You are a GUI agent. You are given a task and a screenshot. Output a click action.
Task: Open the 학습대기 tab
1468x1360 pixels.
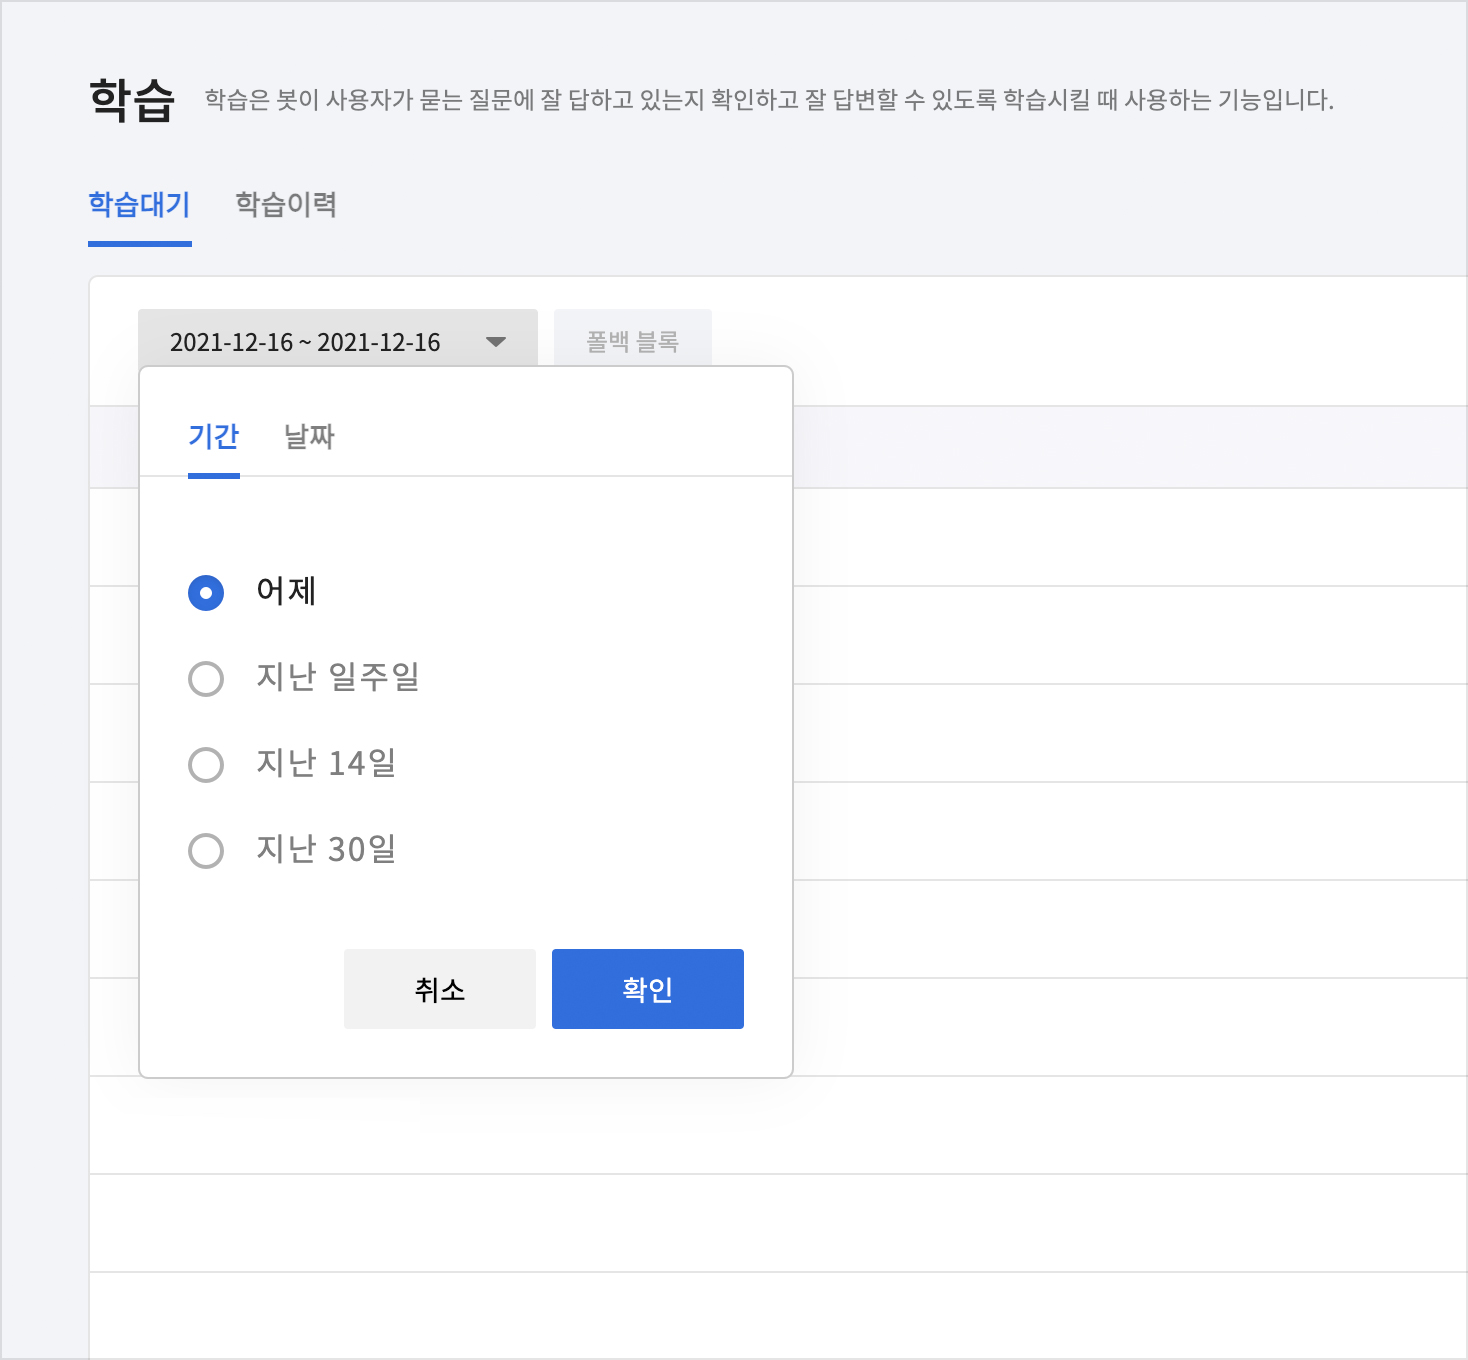[x=139, y=205]
